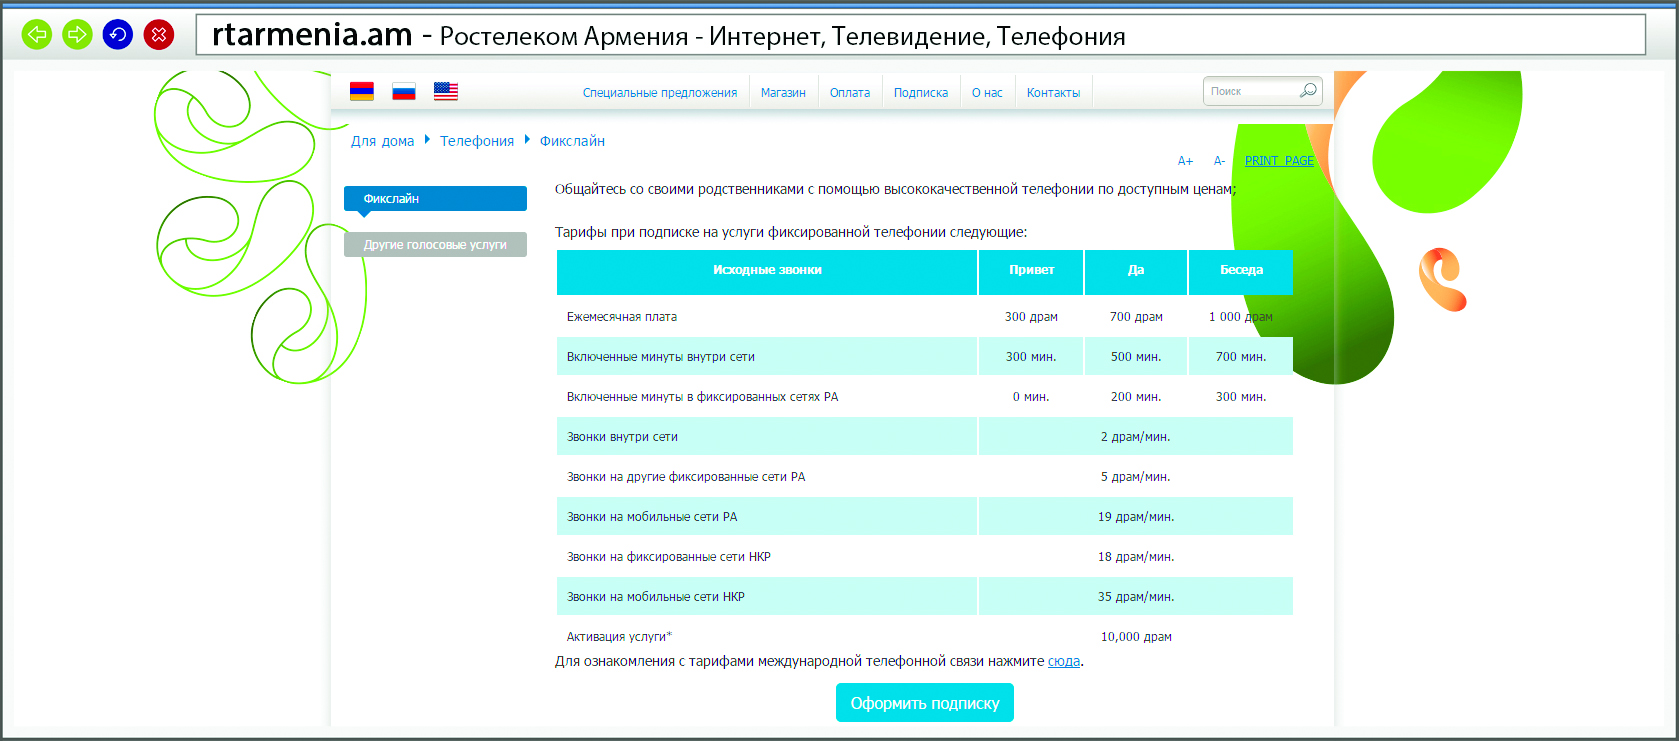This screenshot has width=1679, height=741.
Task: Select Другие голосовые услуги sidebar tab
Action: 435,244
